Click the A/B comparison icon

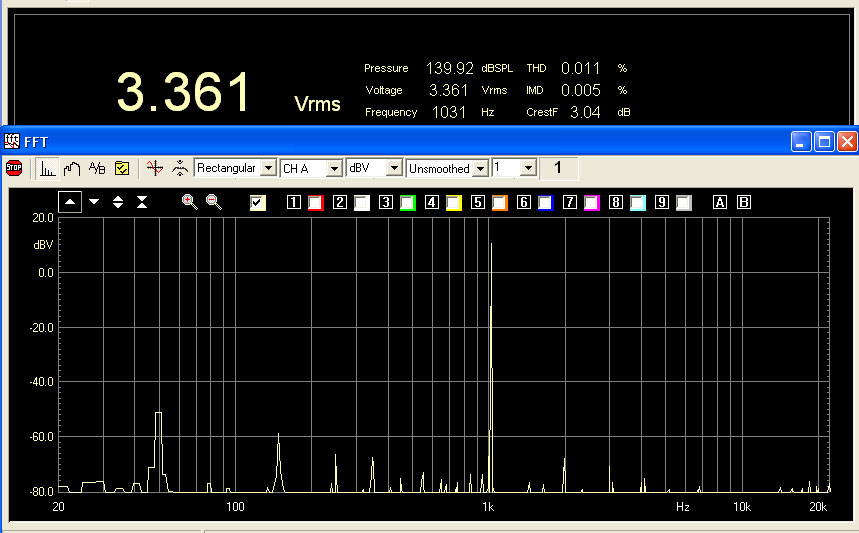pyautogui.click(x=97, y=169)
